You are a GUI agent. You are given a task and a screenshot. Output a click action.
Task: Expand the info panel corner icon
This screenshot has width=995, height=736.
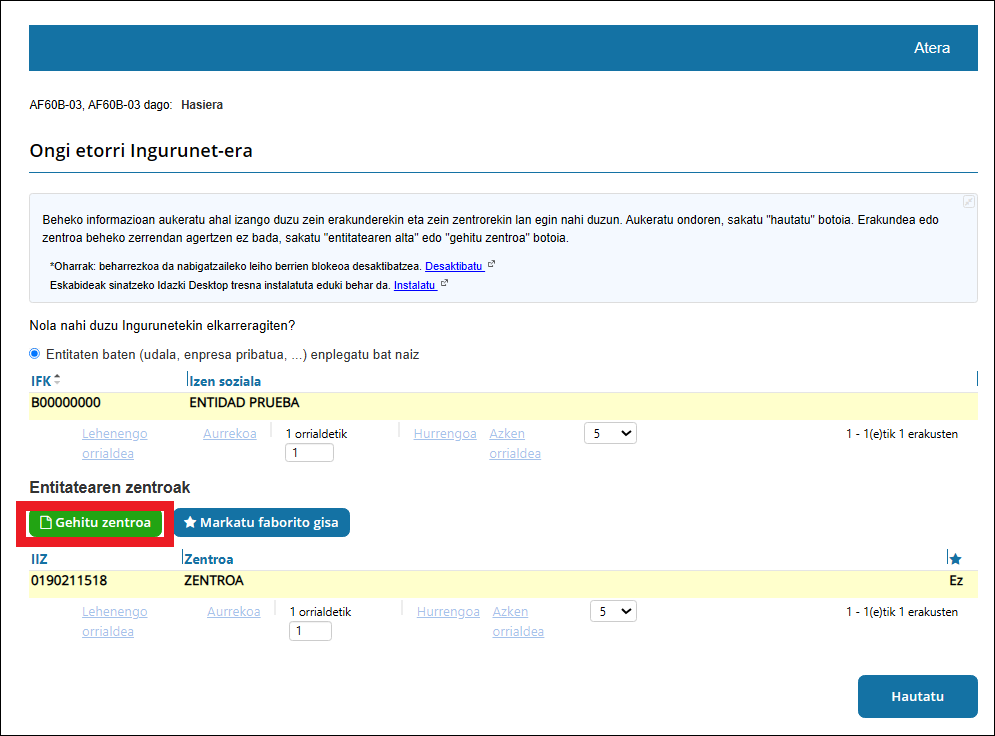click(x=968, y=202)
